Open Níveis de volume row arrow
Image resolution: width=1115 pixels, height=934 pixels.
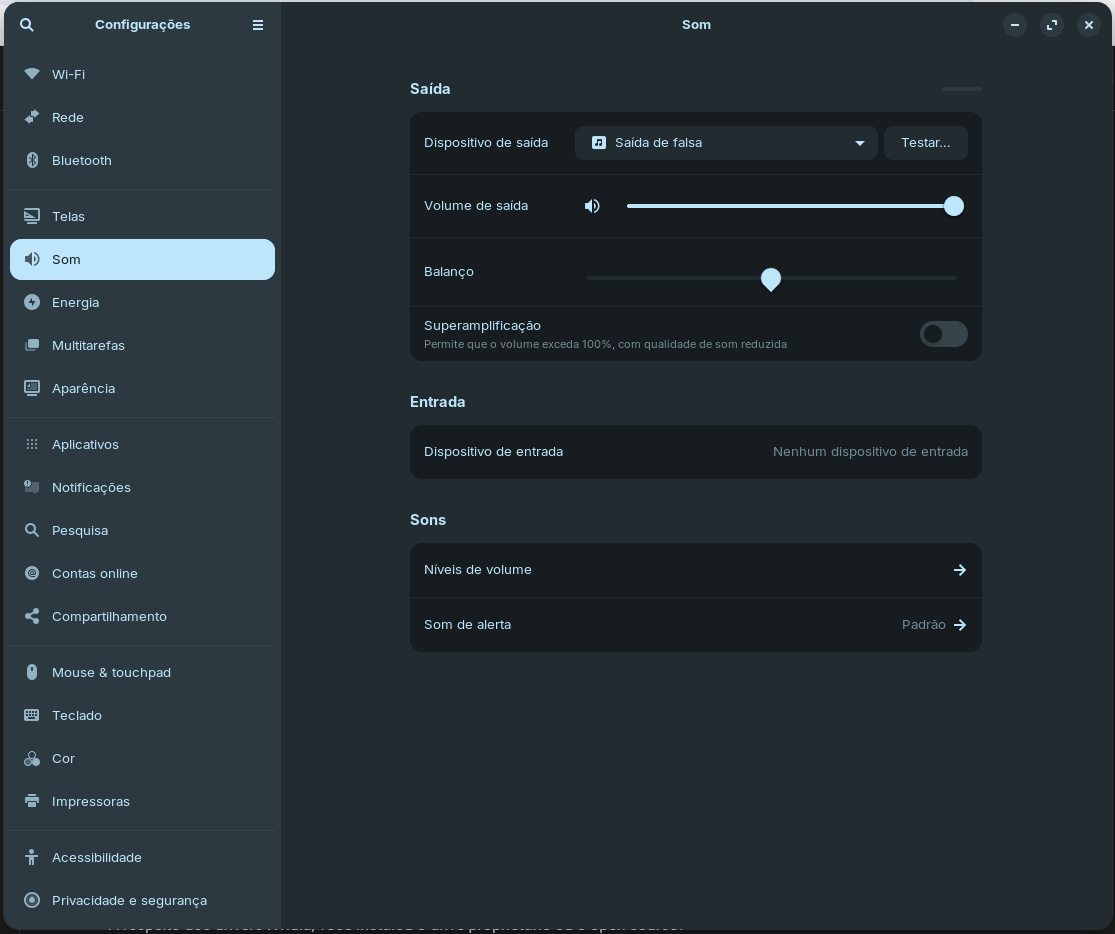tap(959, 570)
